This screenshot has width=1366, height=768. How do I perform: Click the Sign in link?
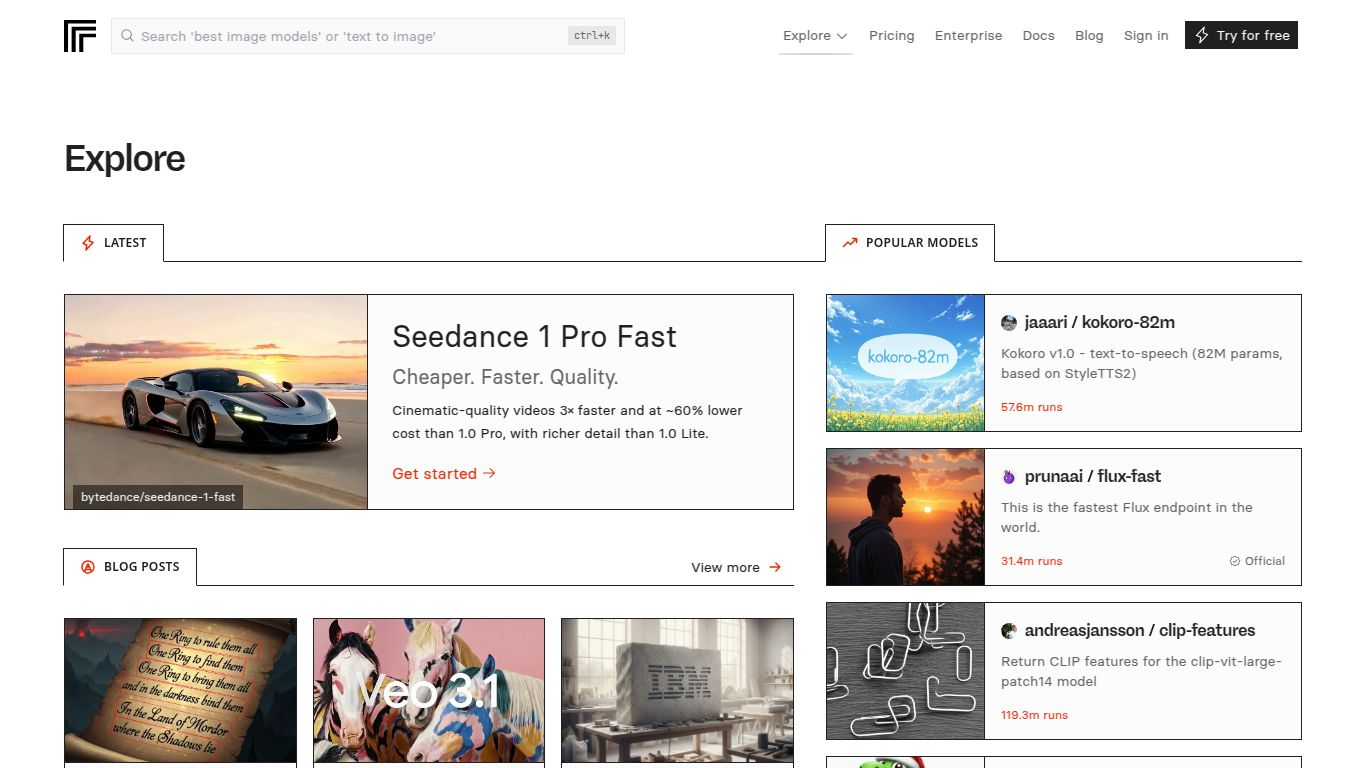pos(1145,36)
